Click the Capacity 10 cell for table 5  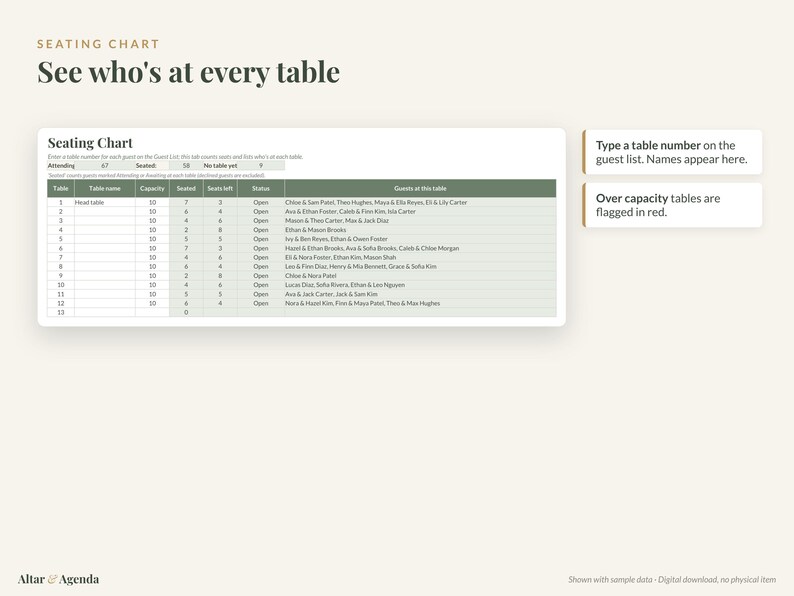(152, 239)
